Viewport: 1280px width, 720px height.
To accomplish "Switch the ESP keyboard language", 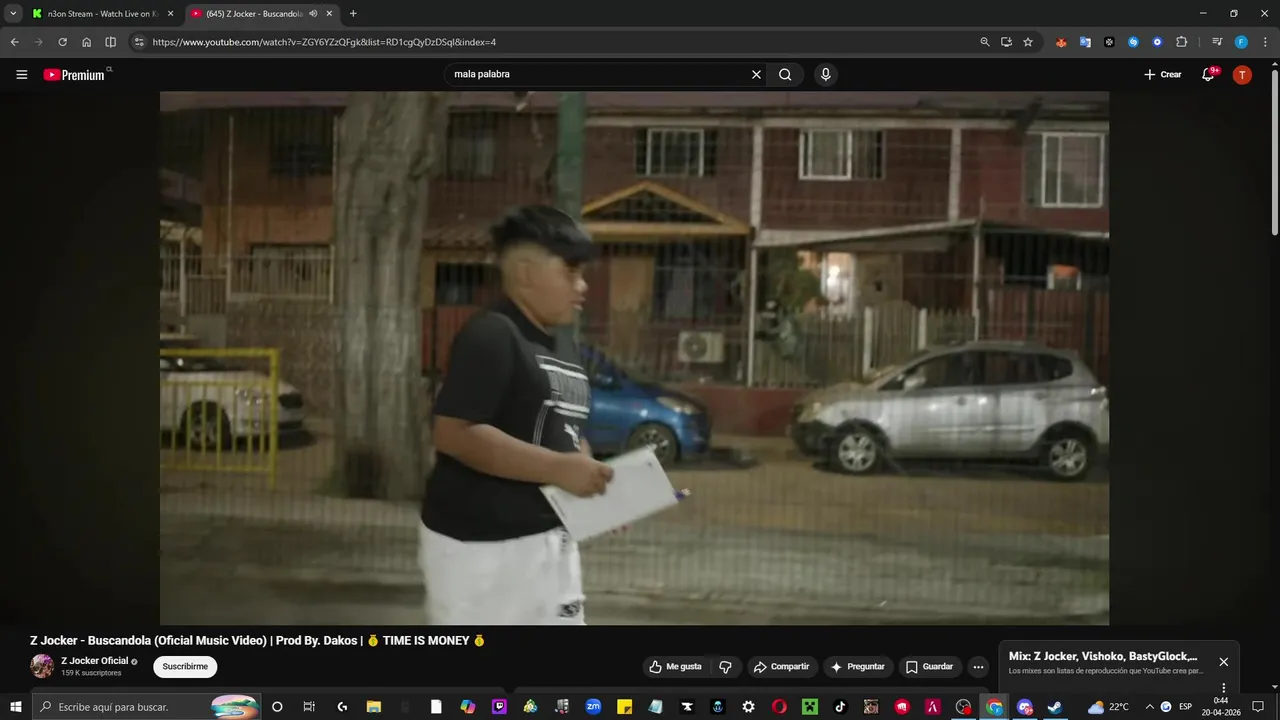I will (1186, 707).
